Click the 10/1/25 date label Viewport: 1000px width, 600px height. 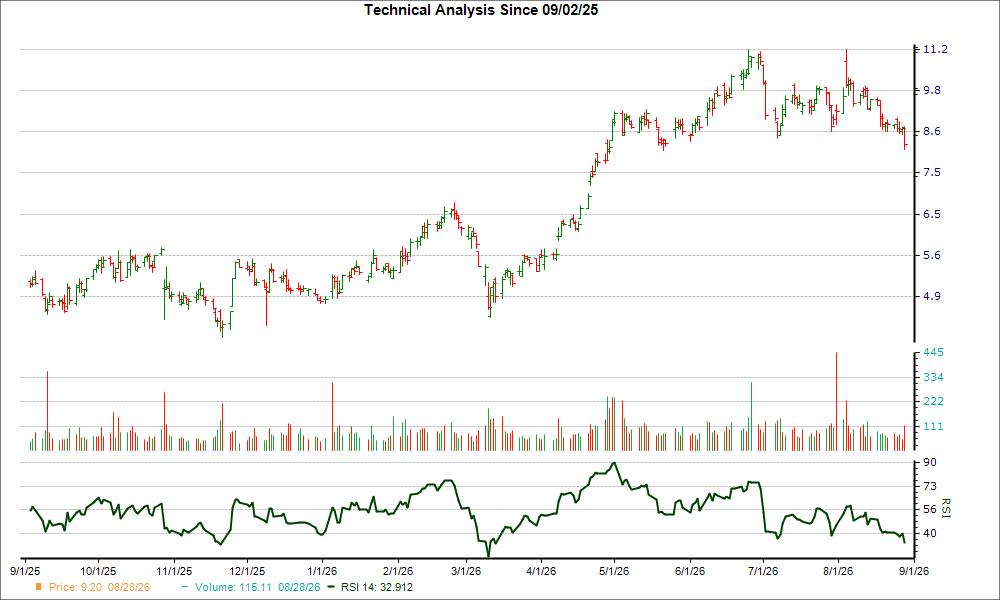coord(98,571)
